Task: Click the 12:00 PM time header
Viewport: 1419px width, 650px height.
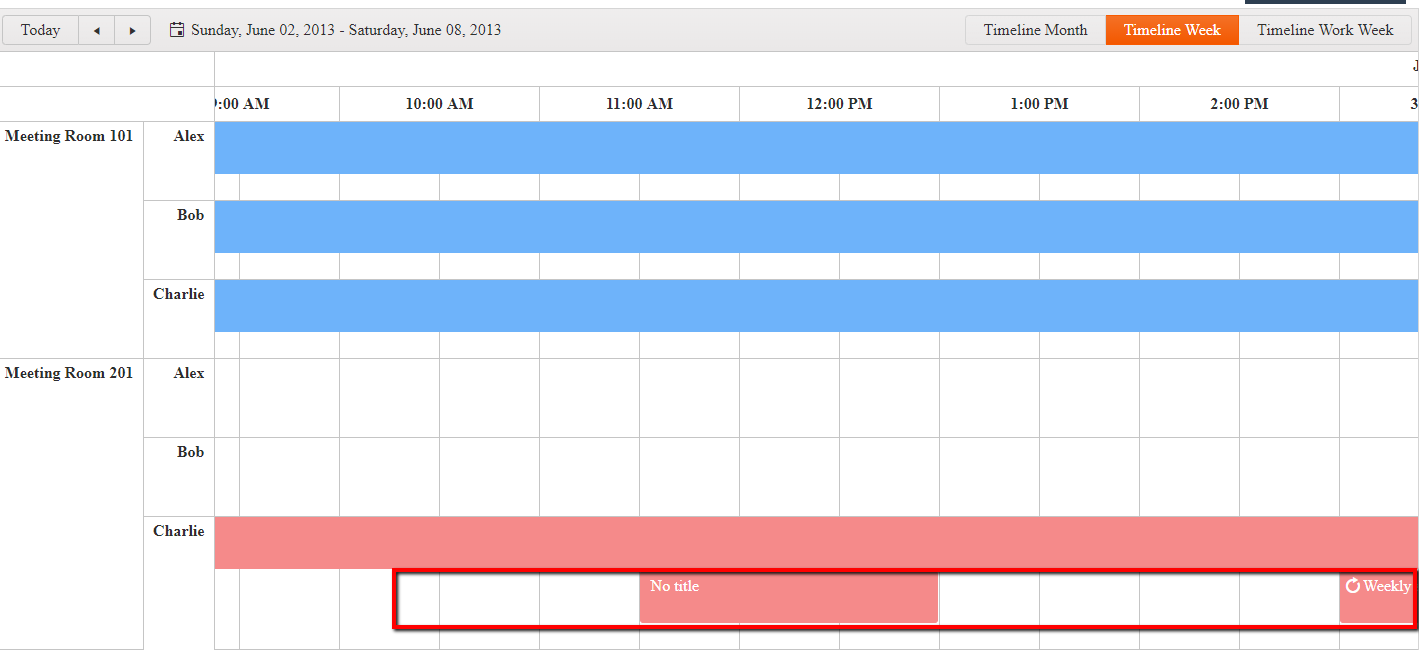Action: point(839,104)
